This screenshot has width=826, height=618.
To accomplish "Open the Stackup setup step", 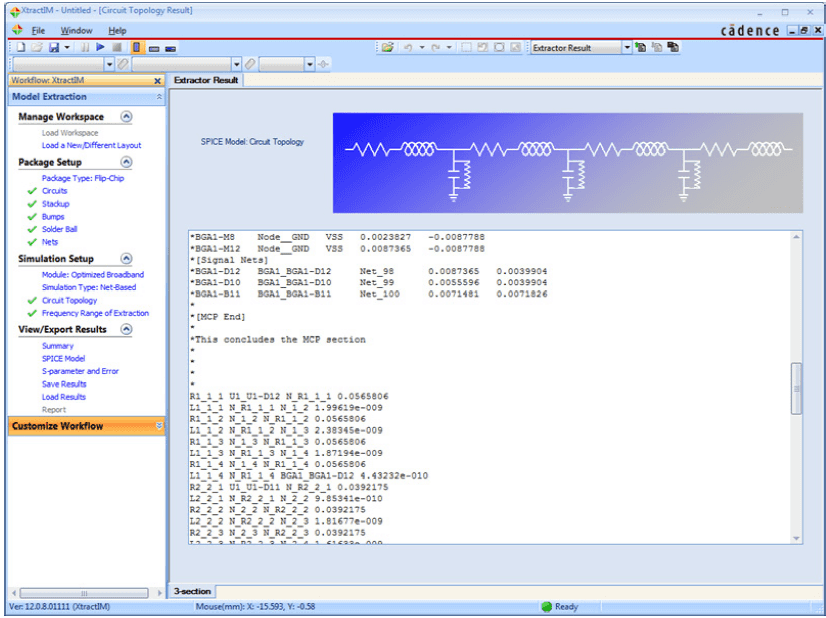I will pos(55,204).
